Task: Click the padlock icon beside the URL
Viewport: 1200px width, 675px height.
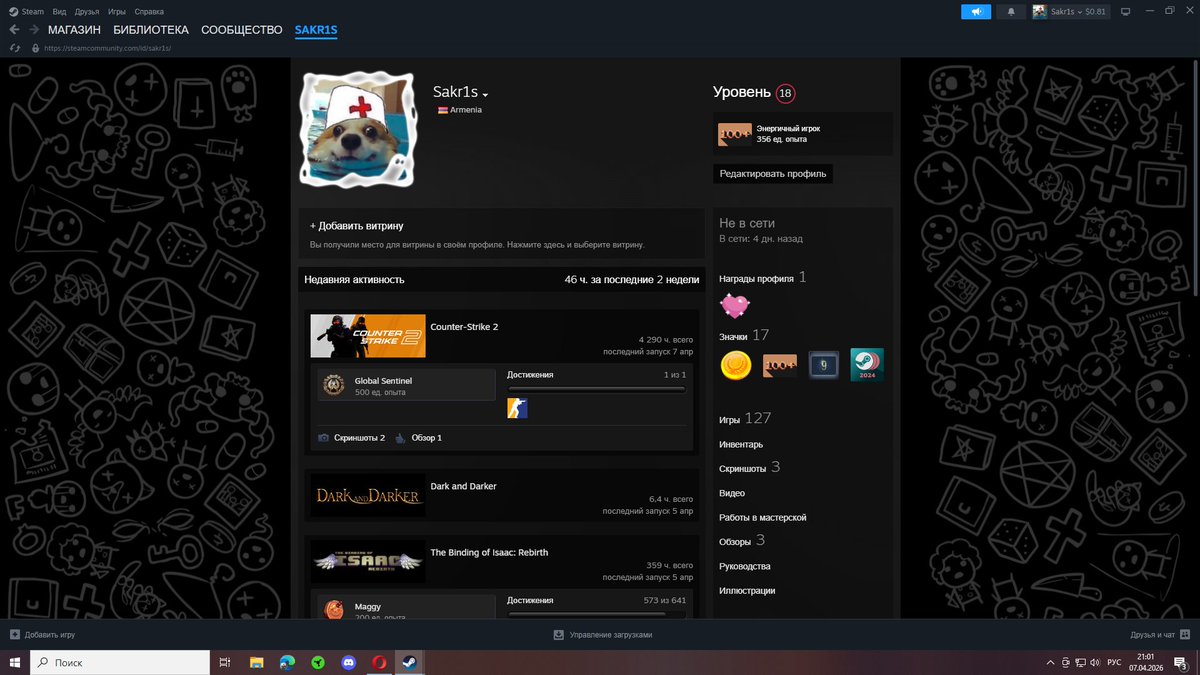Action: [x=36, y=48]
